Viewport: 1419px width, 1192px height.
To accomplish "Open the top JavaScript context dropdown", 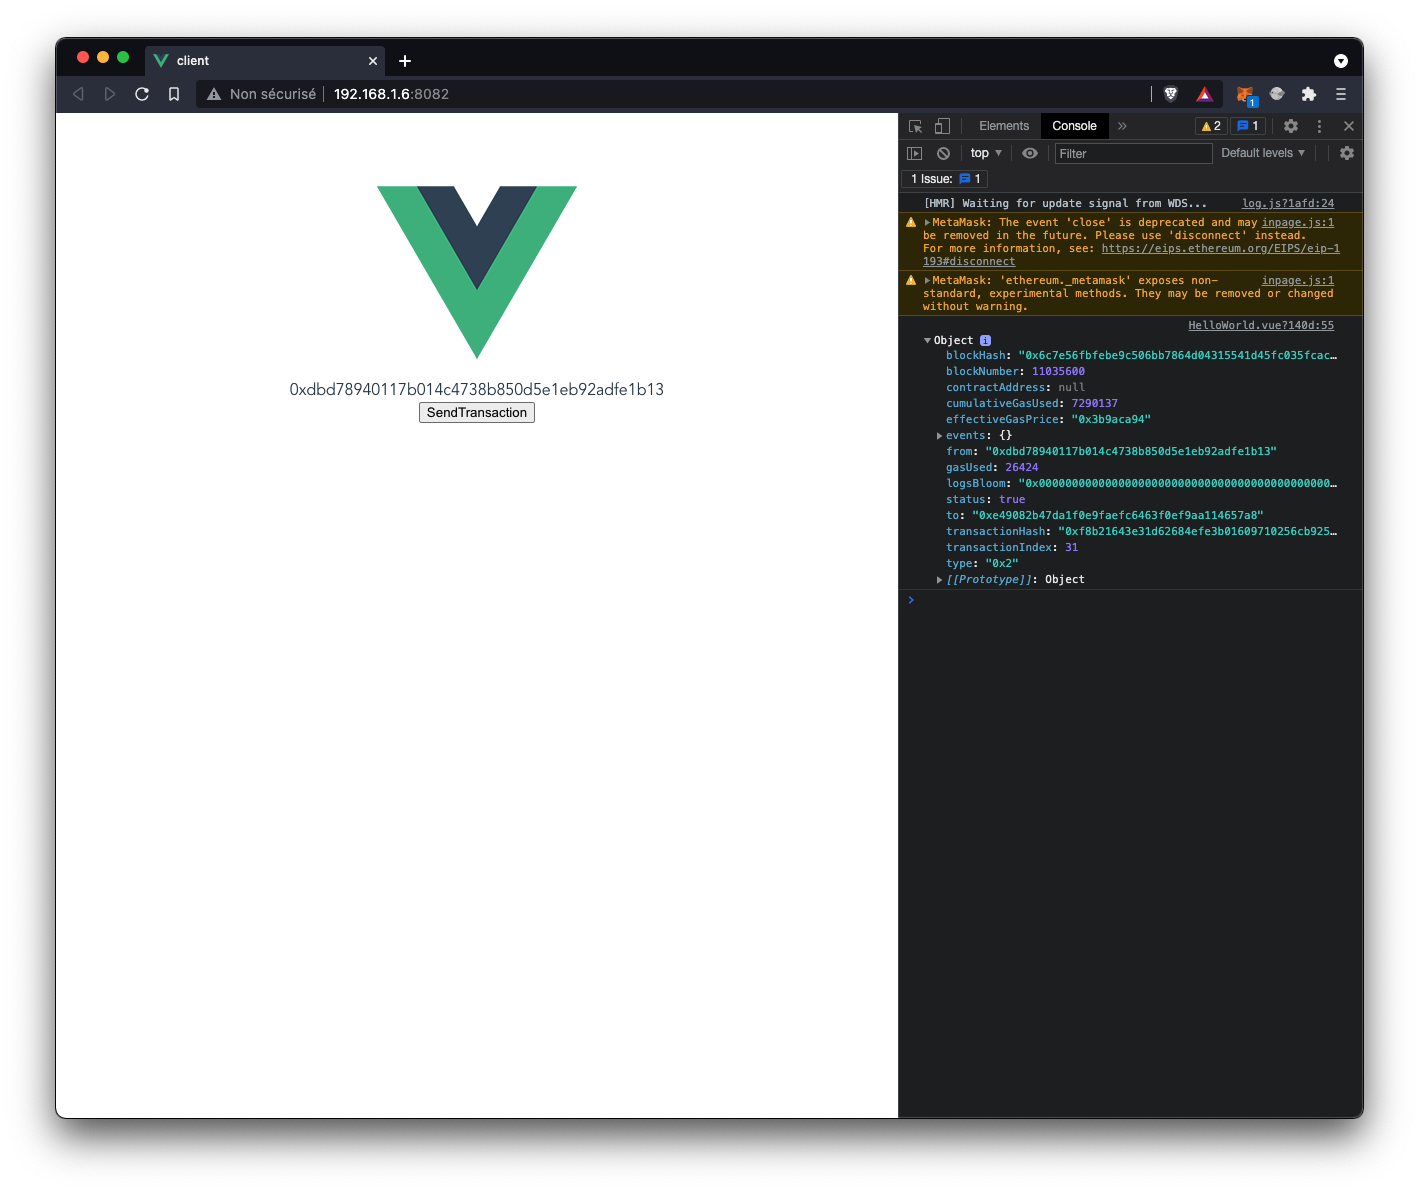I will point(986,153).
